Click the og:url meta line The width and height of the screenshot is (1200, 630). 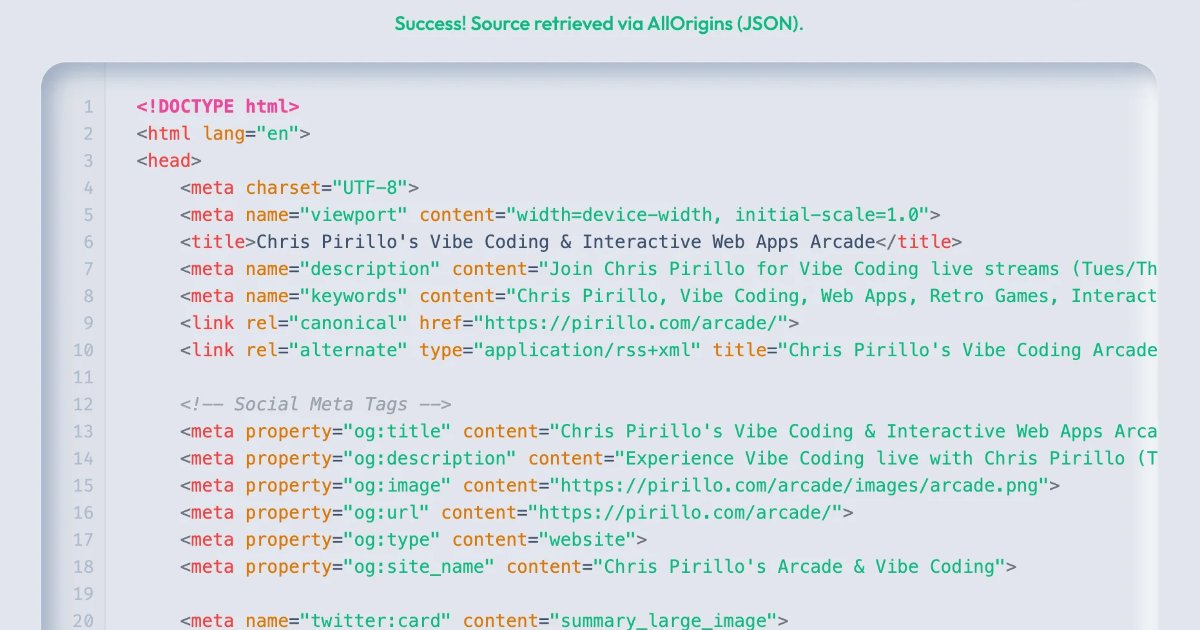(x=517, y=512)
